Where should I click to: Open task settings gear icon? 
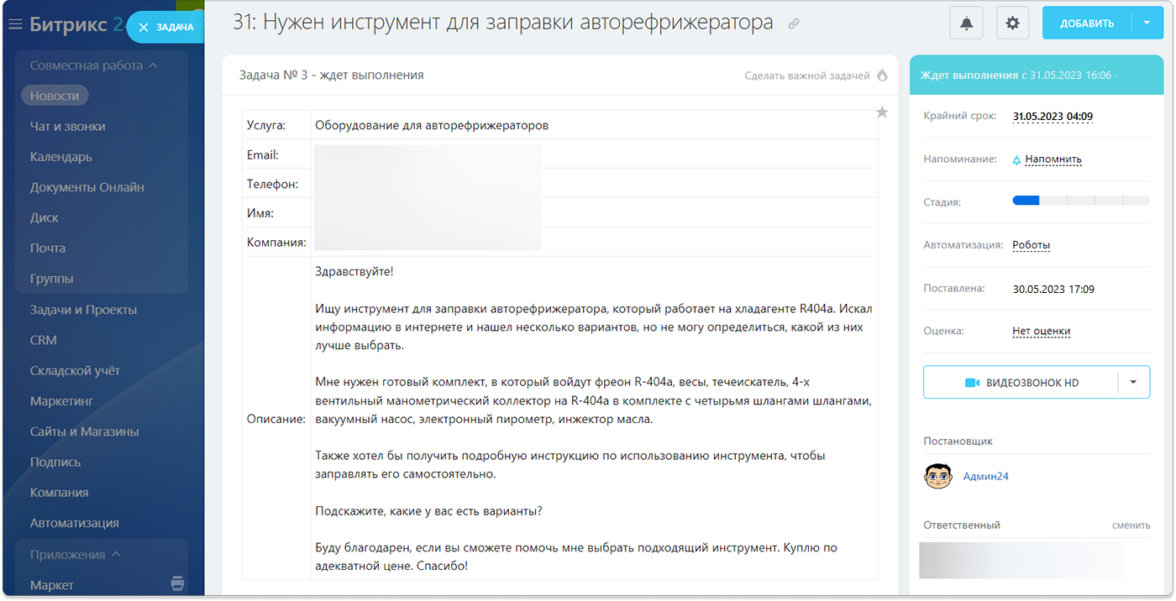pos(1012,23)
